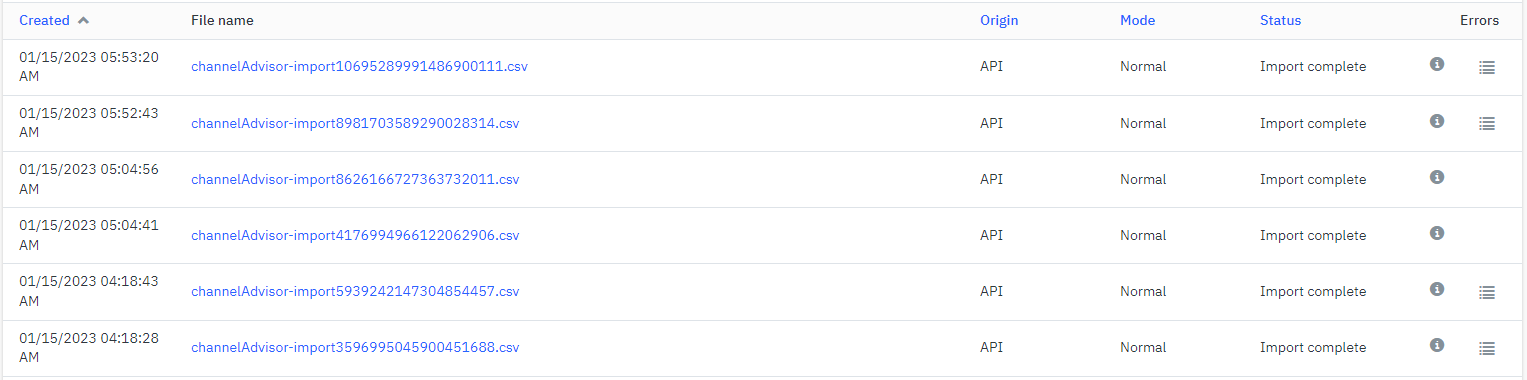The height and width of the screenshot is (380, 1527).
Task: Open info icon for import3596995045900451688 row
Action: tap(1437, 345)
